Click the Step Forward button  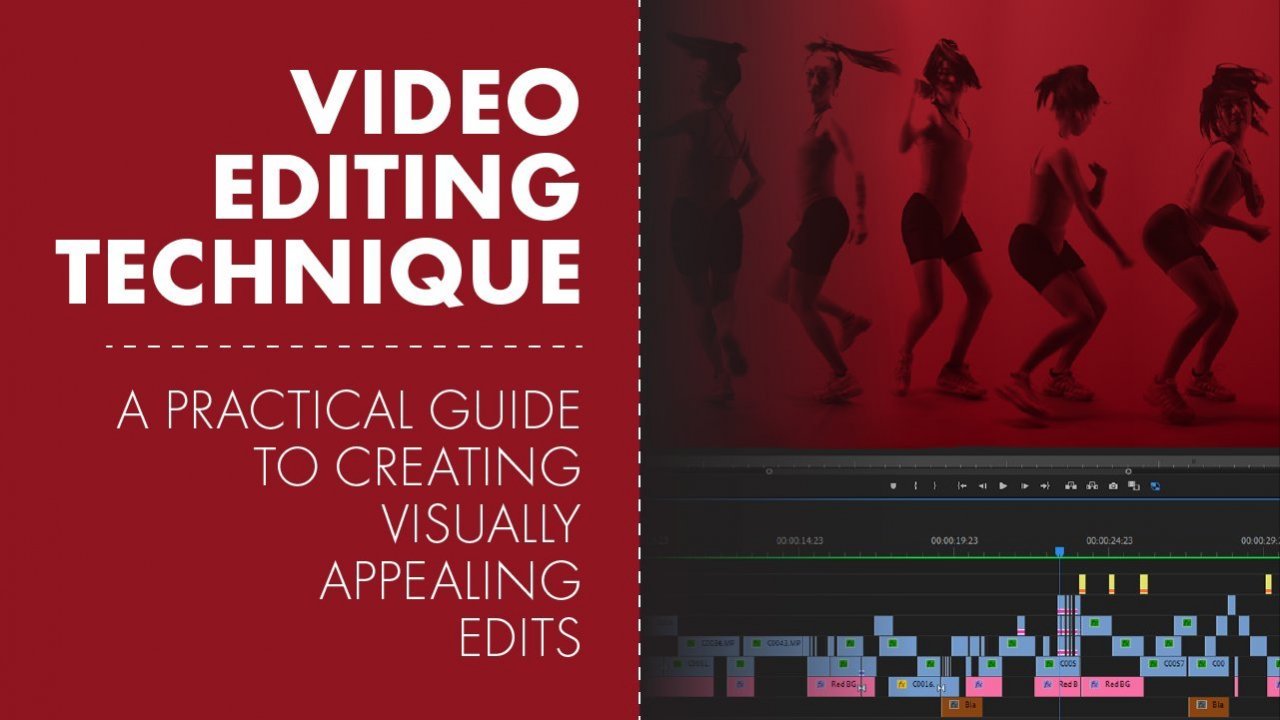(1026, 486)
